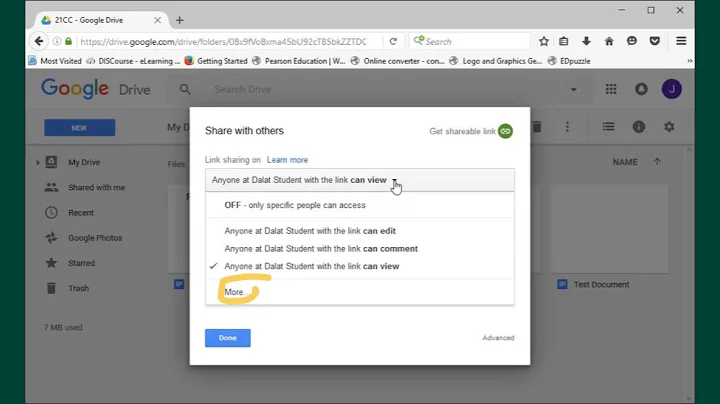Click the trash icon in Drive toolbar
Image resolution: width=720 pixels, height=404 pixels.
pos(537,127)
